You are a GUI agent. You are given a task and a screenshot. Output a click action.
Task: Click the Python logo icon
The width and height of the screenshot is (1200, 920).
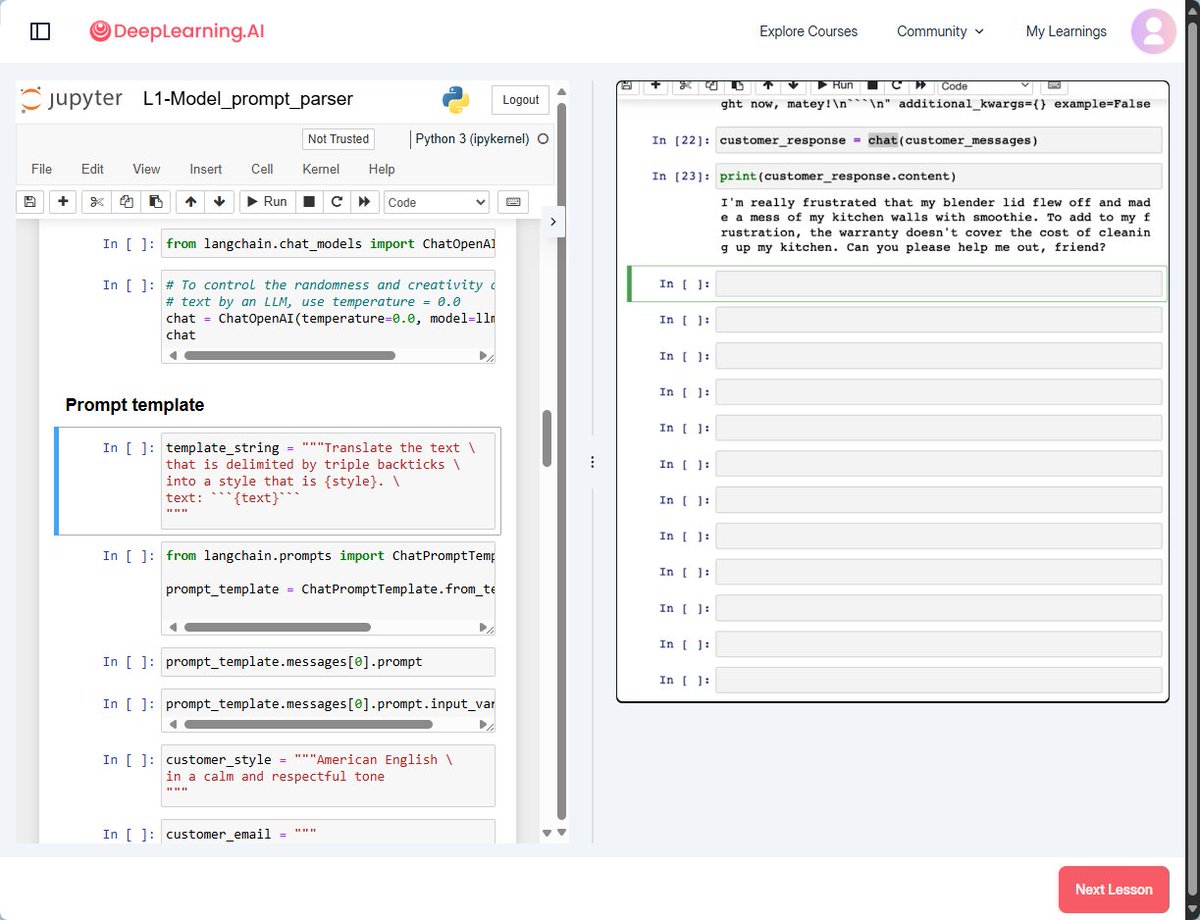pyautogui.click(x=456, y=99)
